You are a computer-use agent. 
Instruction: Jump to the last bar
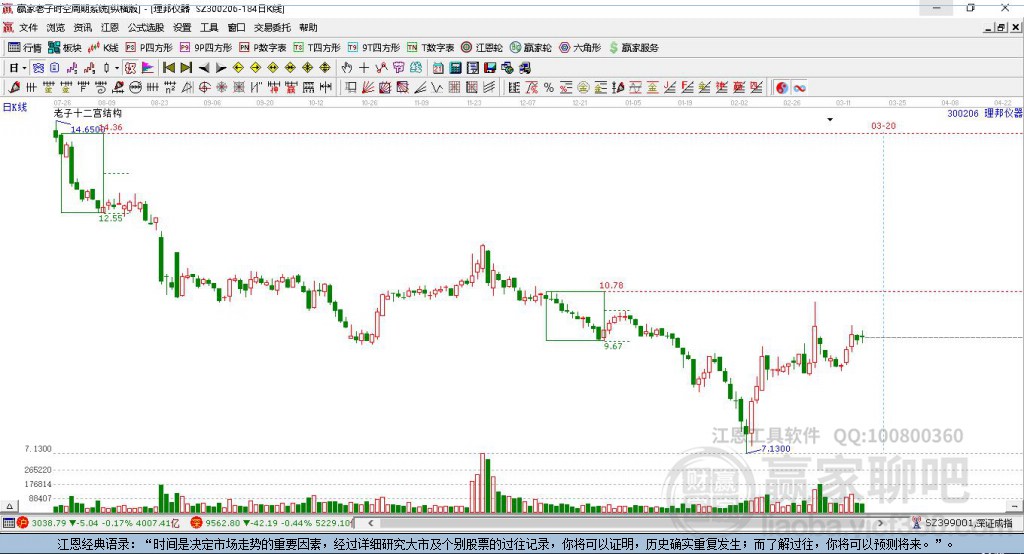point(186,68)
